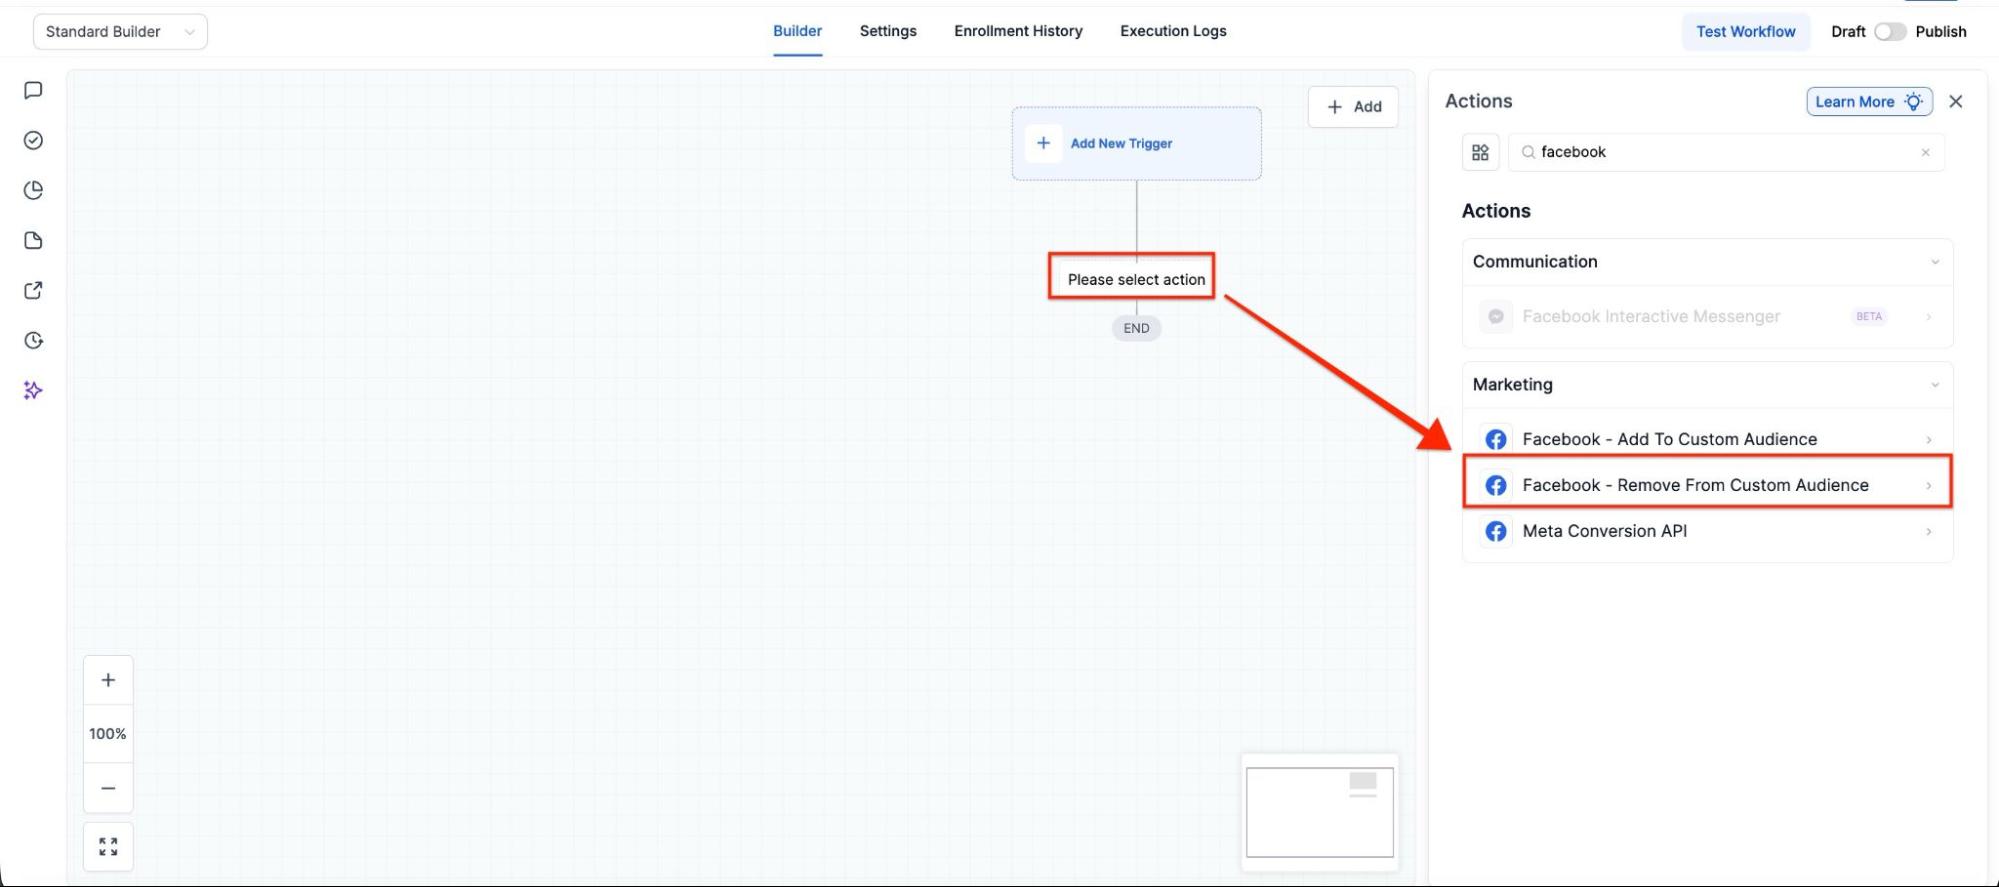Click the checkmark circle sidebar icon
Screen dimensions: 1999x887
point(33,141)
